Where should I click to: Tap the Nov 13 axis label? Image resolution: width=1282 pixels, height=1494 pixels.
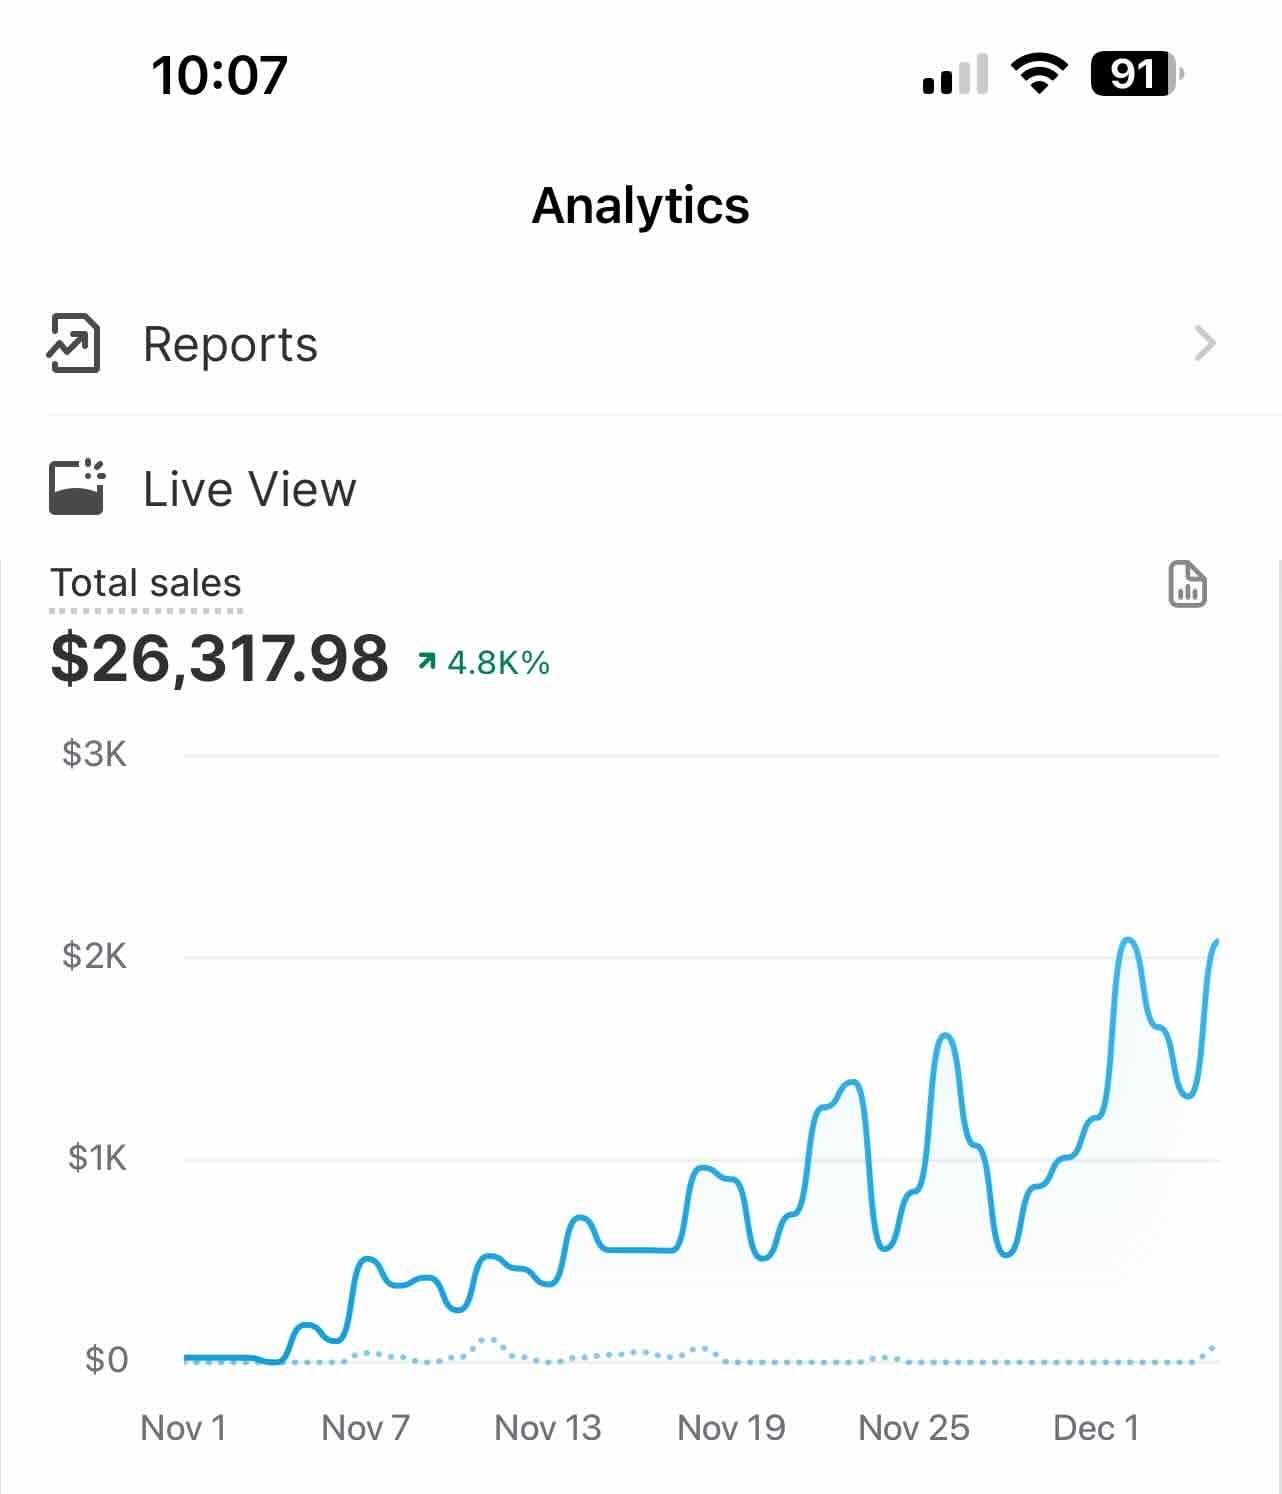pos(546,1427)
